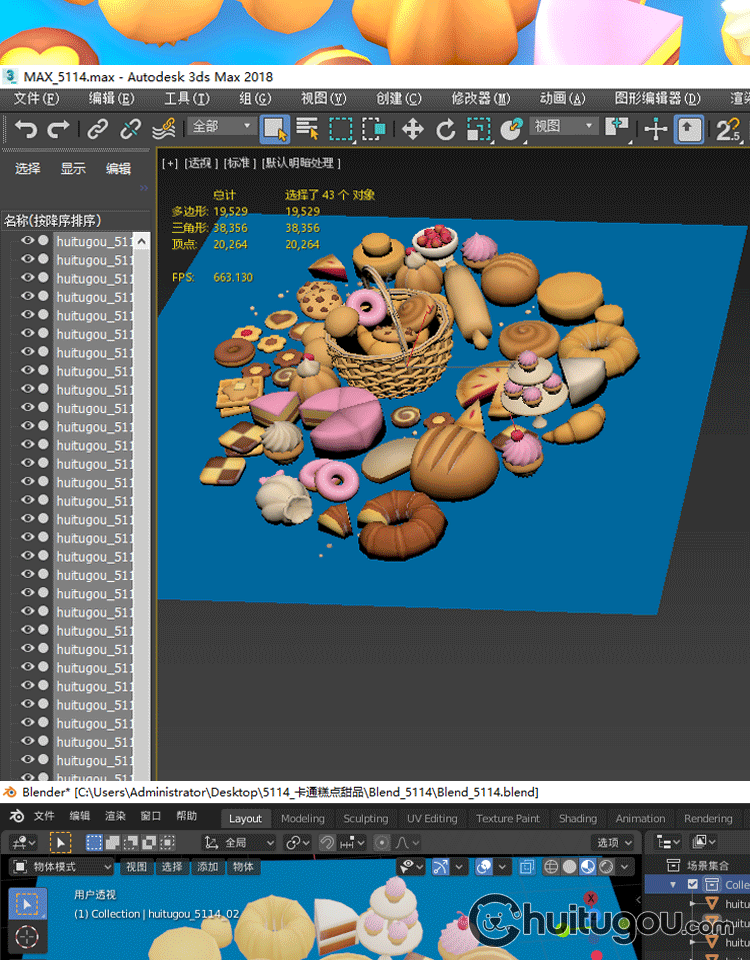The height and width of the screenshot is (960, 750).
Task: Switch to rendered viewport shading in Blender
Action: 606,867
